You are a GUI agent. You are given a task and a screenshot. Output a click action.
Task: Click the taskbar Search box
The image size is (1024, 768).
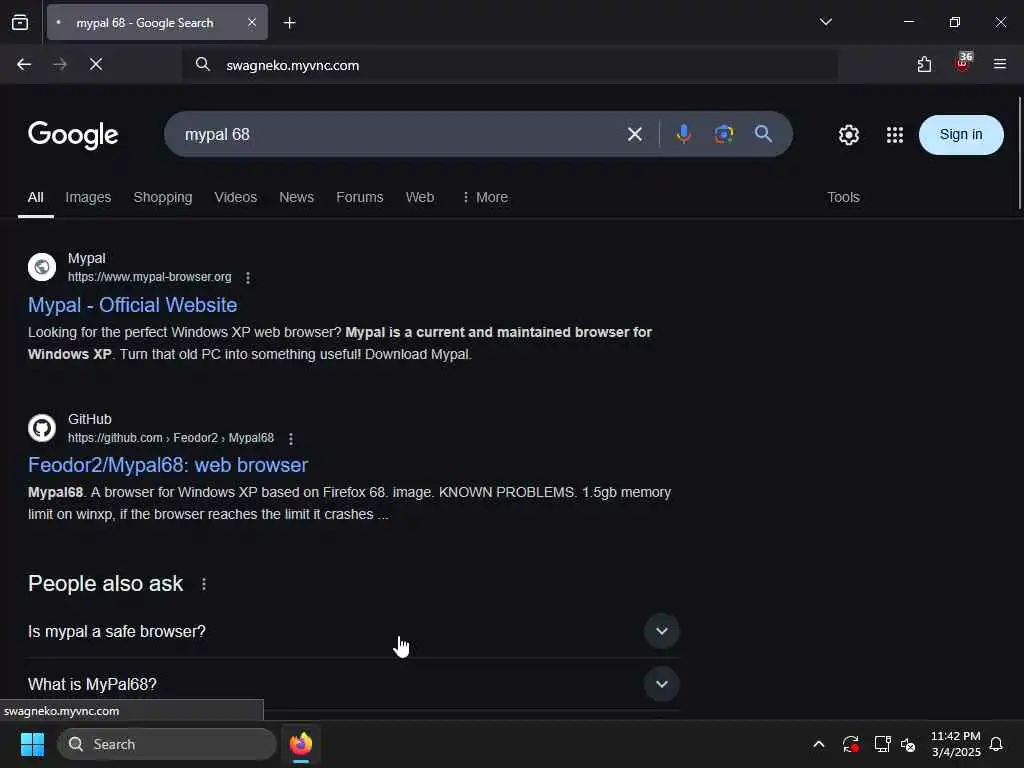pyautogui.click(x=167, y=744)
